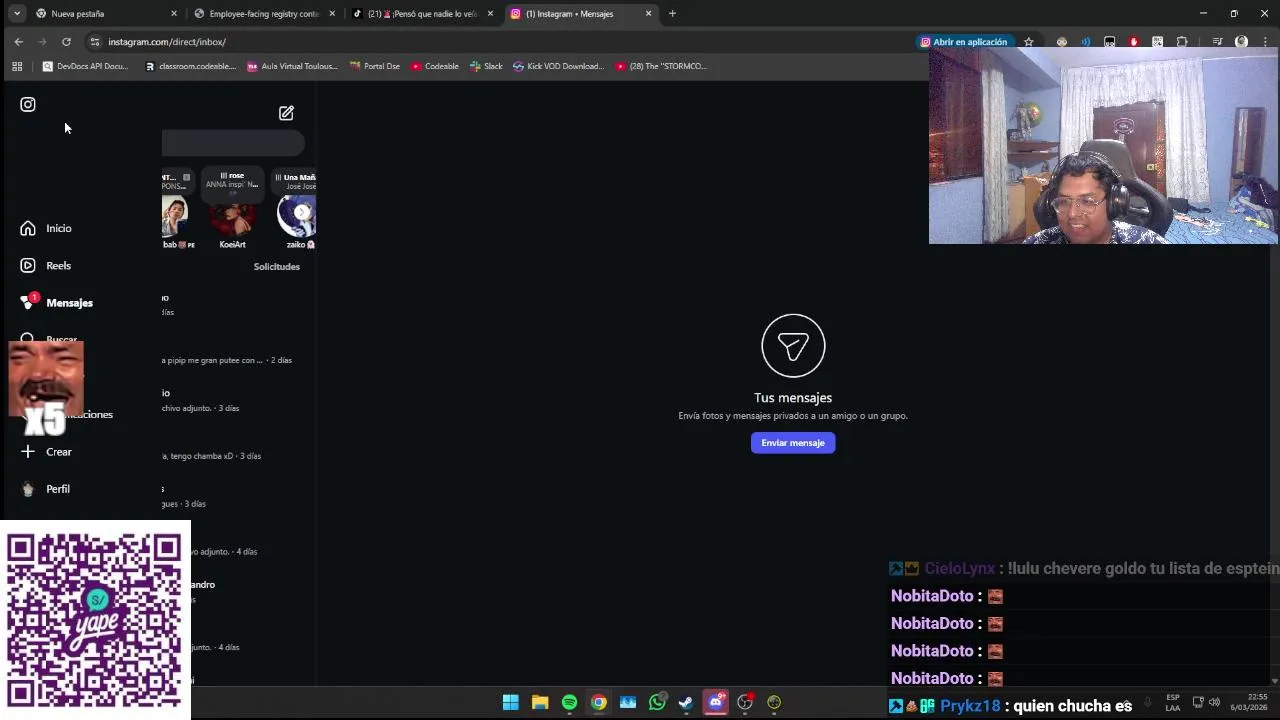Open Slack bookmark

tap(485, 66)
